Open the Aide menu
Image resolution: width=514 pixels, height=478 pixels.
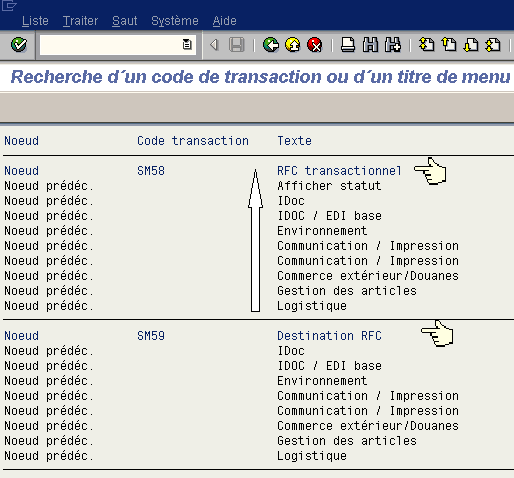coord(225,21)
